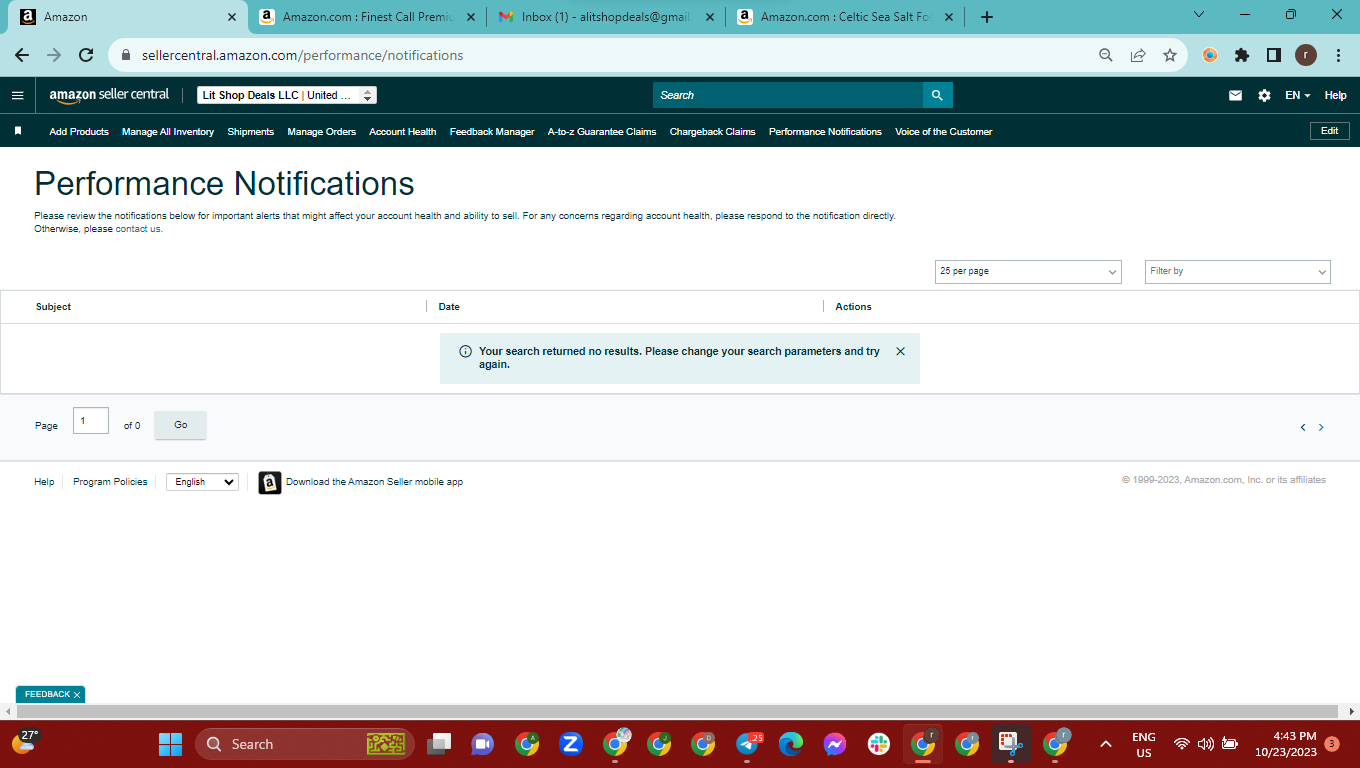The height and width of the screenshot is (768, 1360).
Task: Open the English footer language select
Action: (202, 482)
